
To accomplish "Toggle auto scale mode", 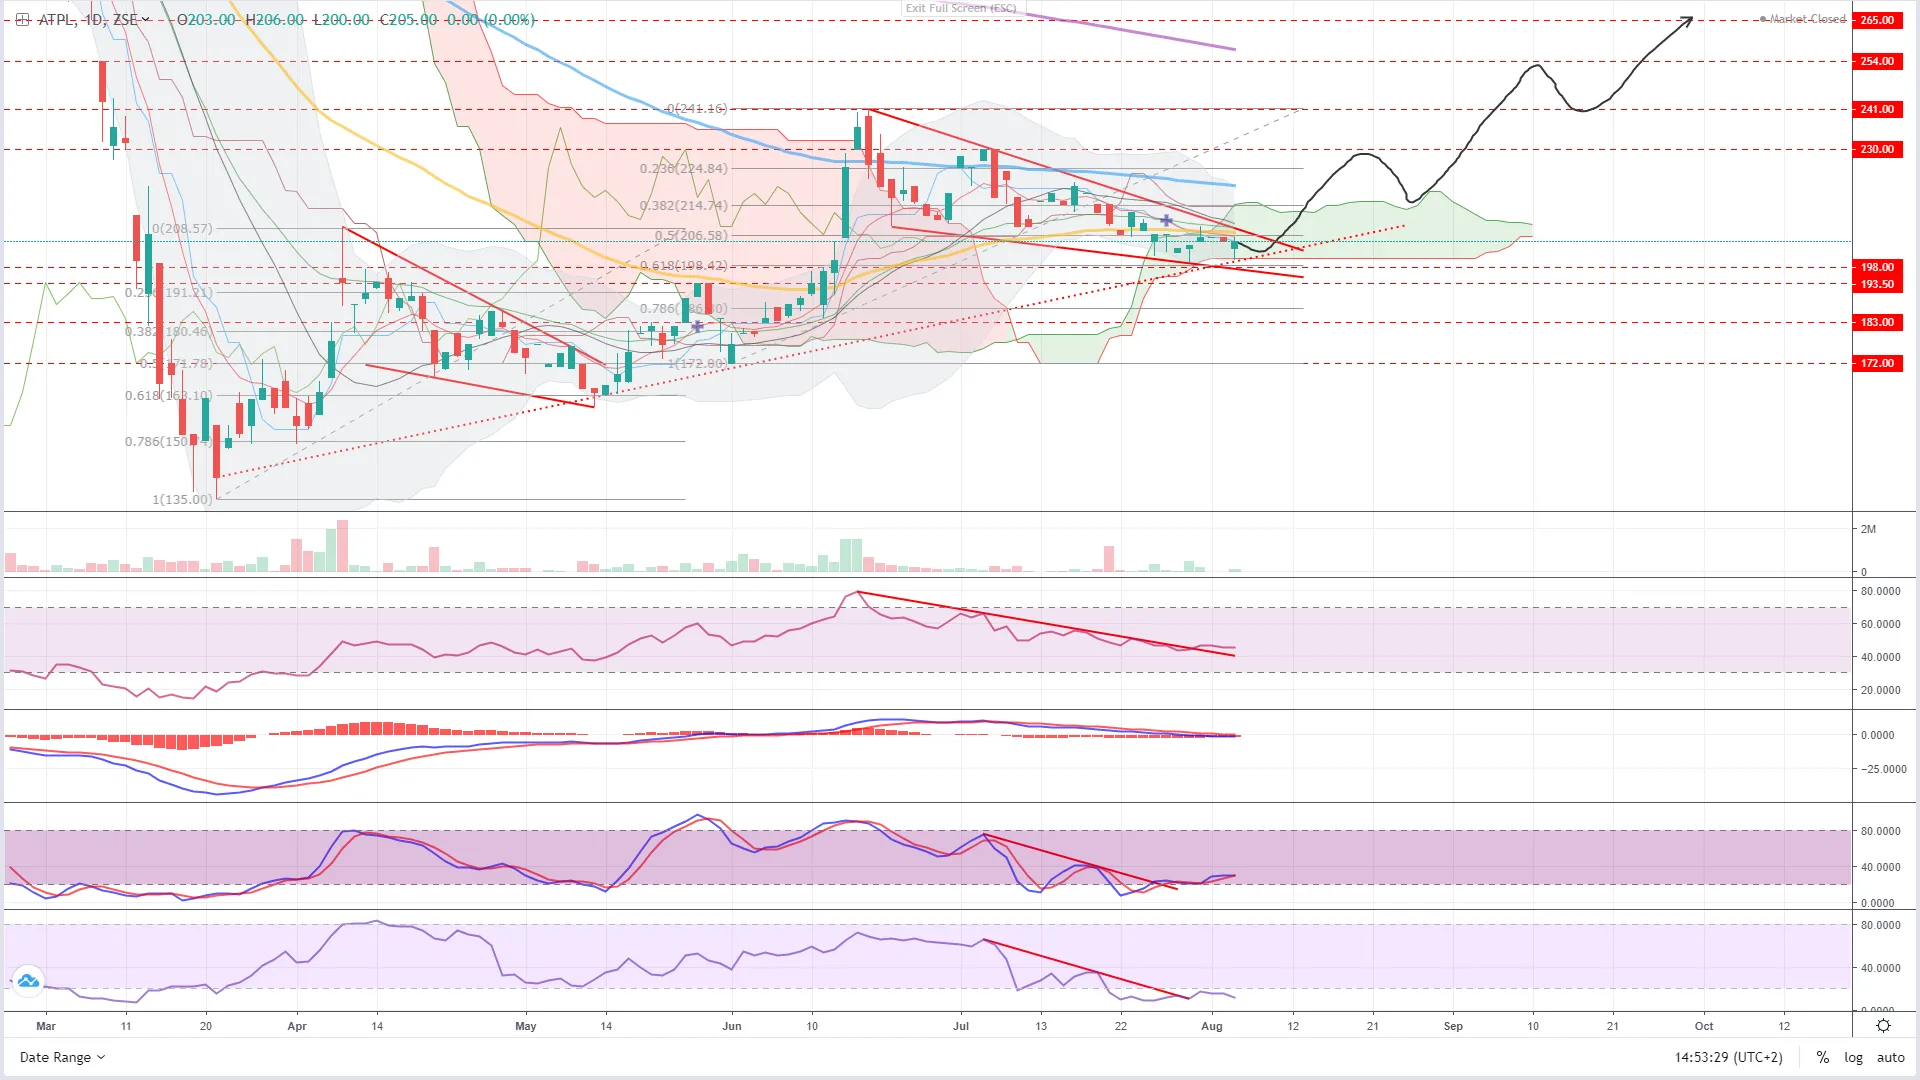I will click(1890, 1057).
